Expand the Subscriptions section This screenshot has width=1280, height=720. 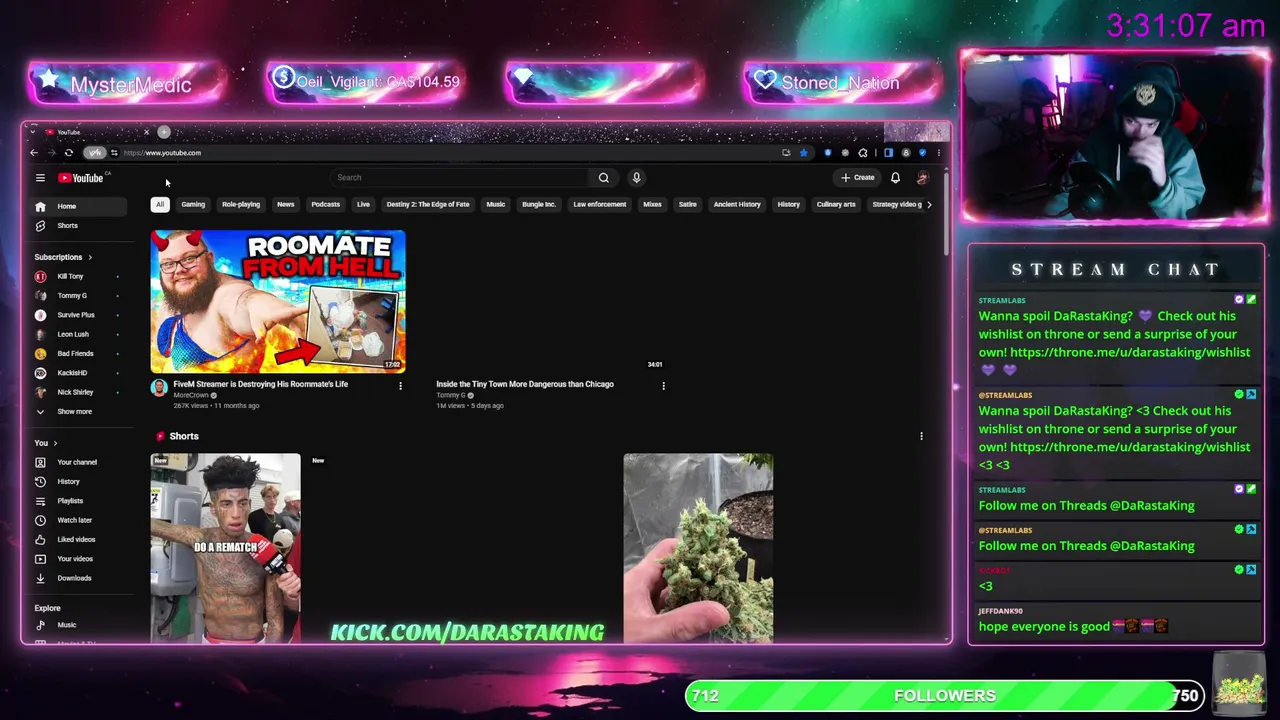tap(63, 257)
